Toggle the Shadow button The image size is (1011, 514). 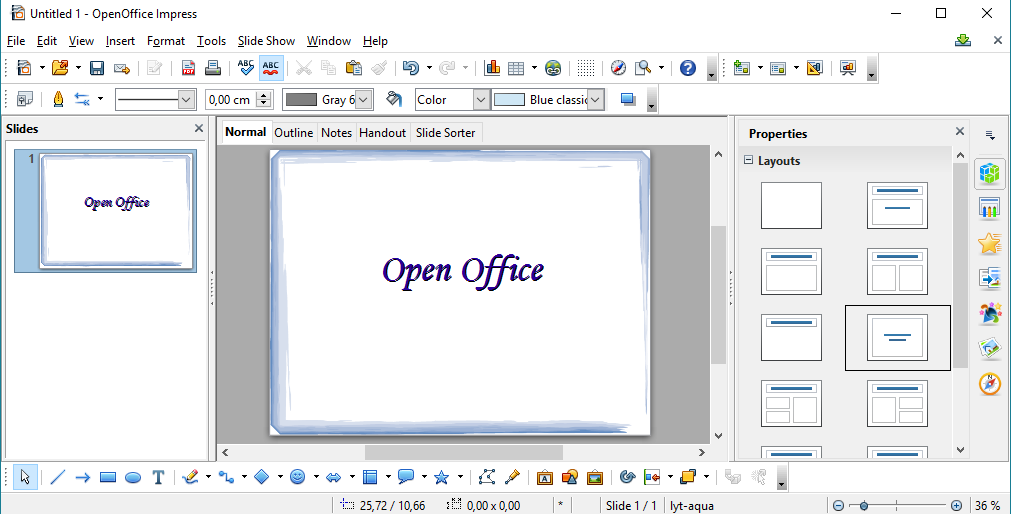[628, 99]
